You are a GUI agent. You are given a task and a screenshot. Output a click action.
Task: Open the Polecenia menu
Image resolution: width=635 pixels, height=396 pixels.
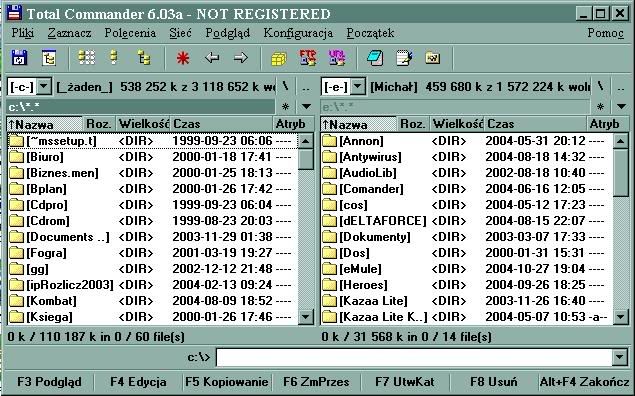(x=130, y=33)
